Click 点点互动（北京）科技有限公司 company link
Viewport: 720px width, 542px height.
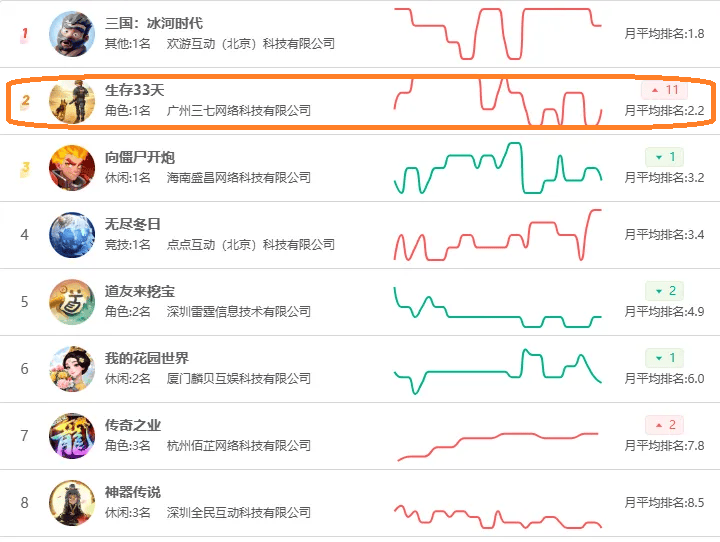point(251,245)
